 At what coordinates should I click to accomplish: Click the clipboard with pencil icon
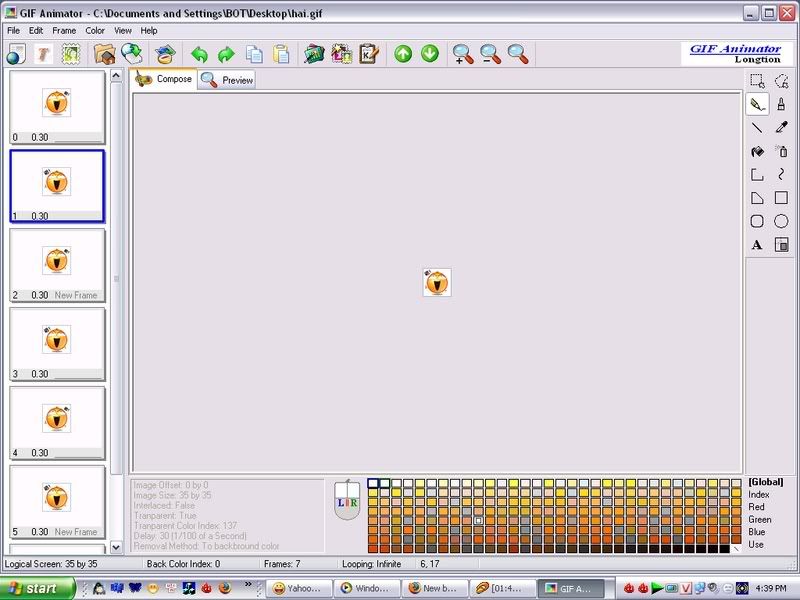click(x=369, y=54)
